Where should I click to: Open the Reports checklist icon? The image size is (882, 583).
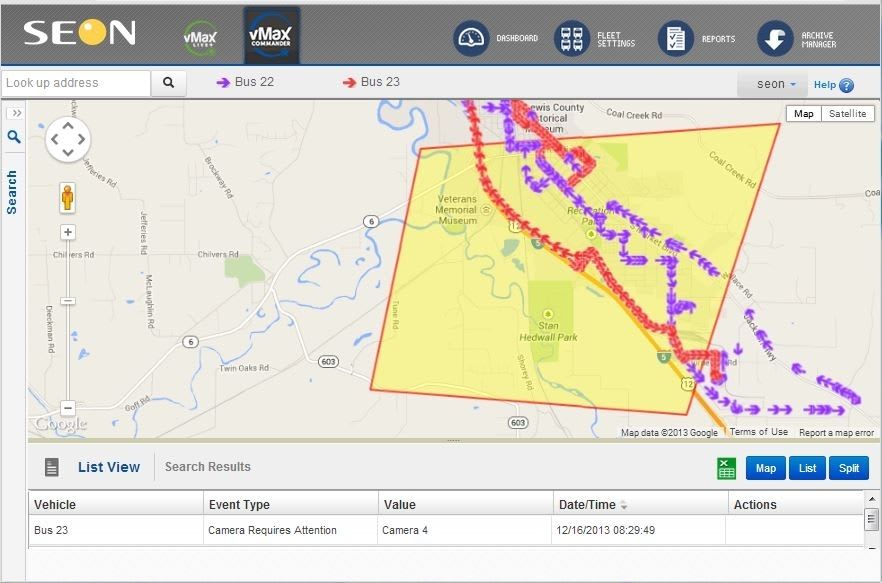[675, 39]
